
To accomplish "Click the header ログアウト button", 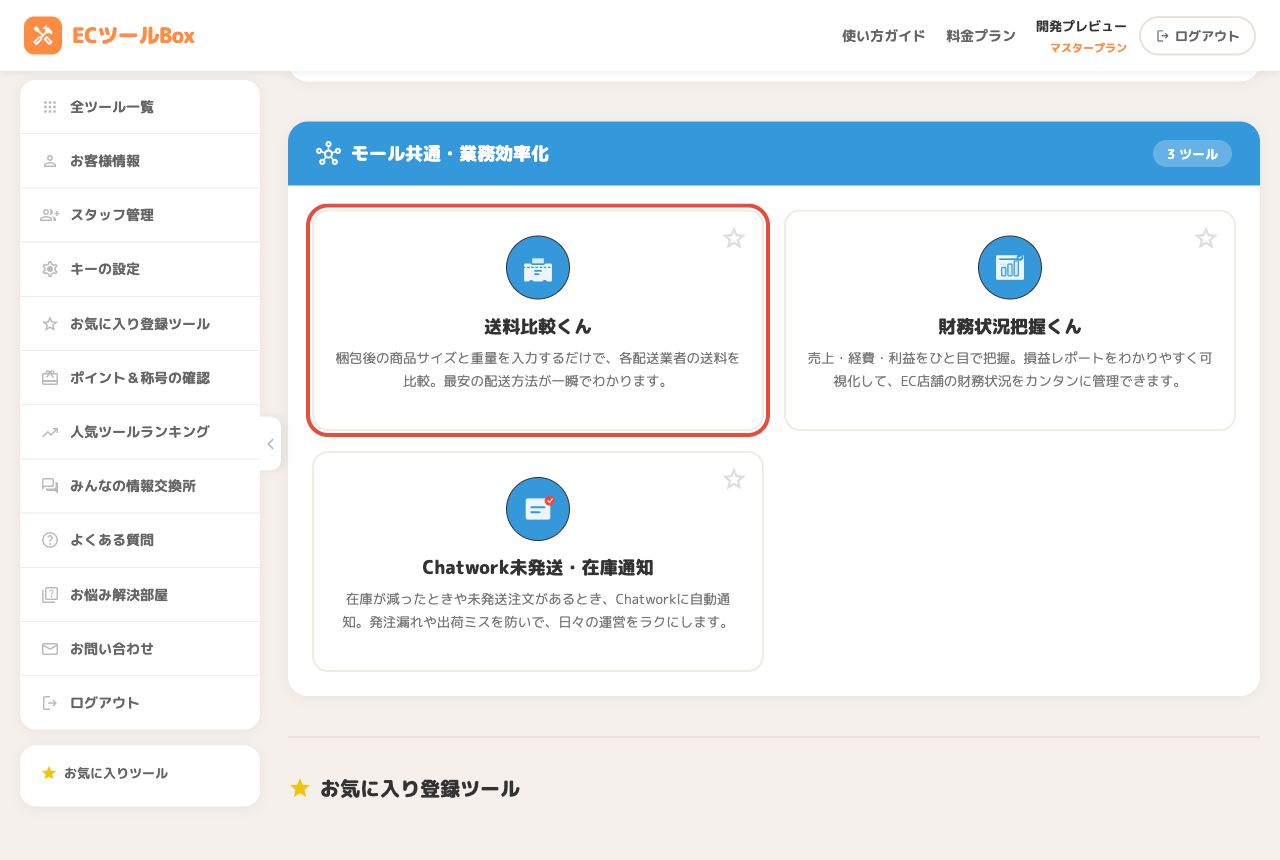I will coord(1197,36).
